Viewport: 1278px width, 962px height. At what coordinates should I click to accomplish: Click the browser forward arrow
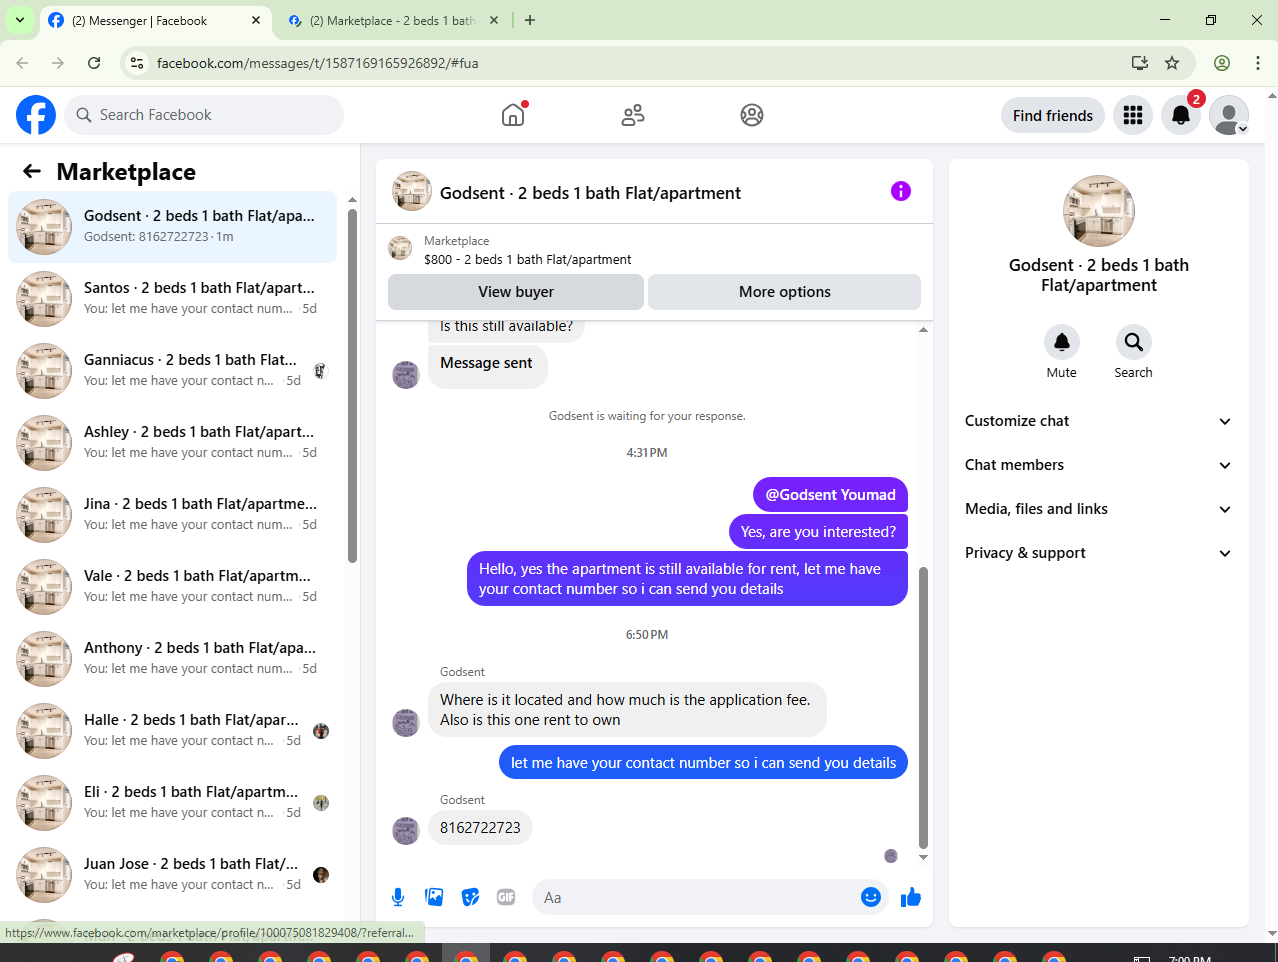click(x=58, y=63)
